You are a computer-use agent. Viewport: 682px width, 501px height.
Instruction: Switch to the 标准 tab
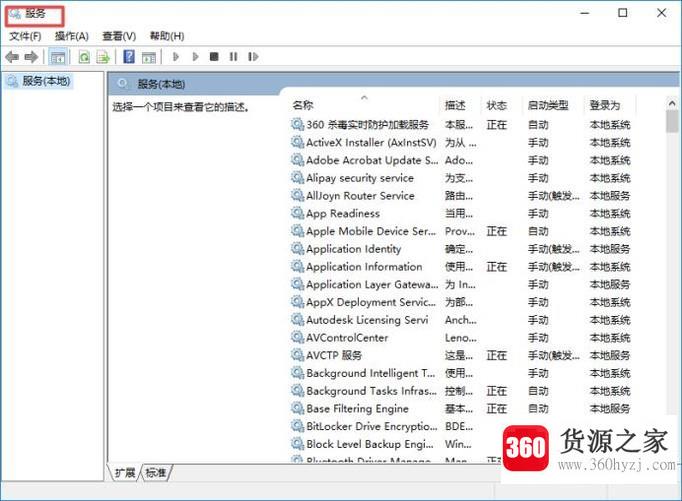(156, 472)
